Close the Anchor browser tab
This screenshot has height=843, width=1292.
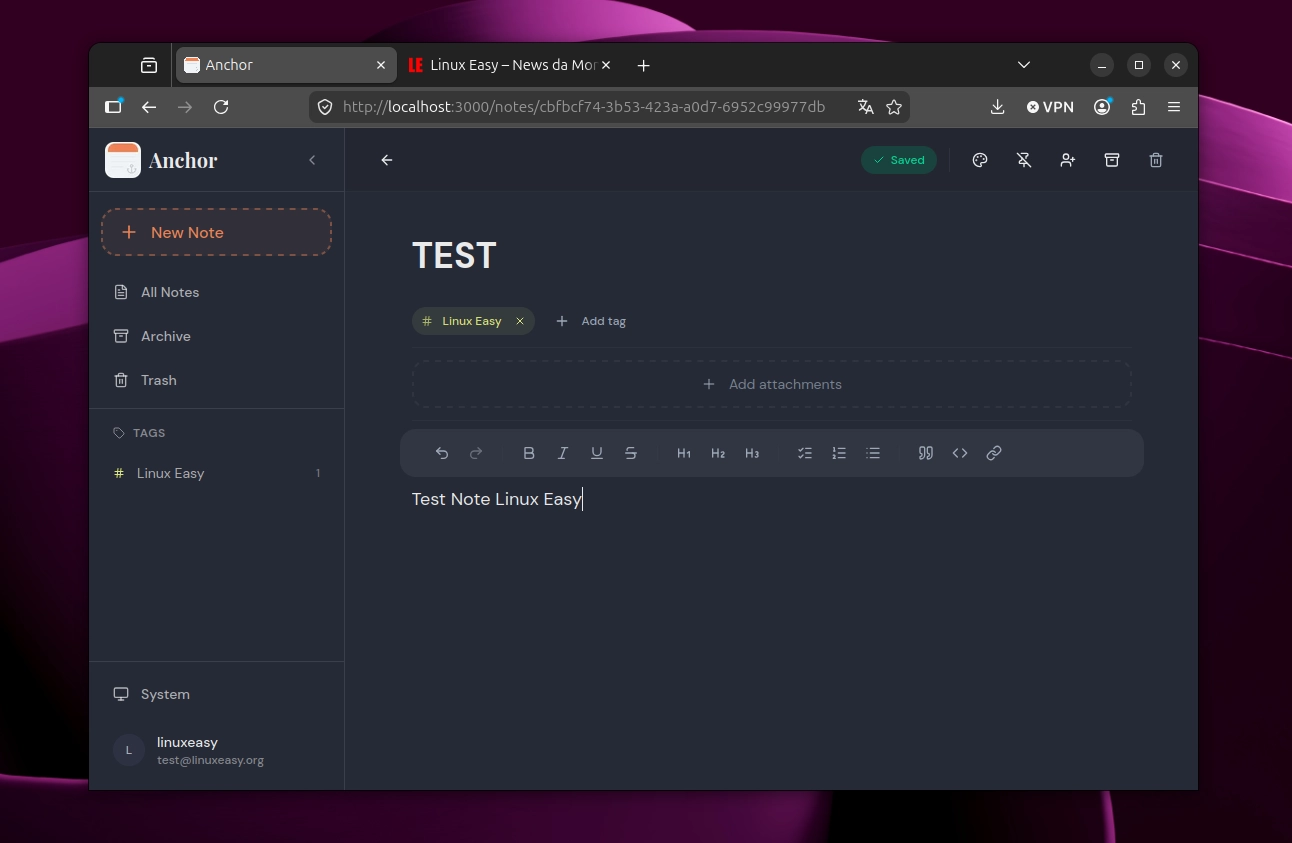tap(381, 65)
